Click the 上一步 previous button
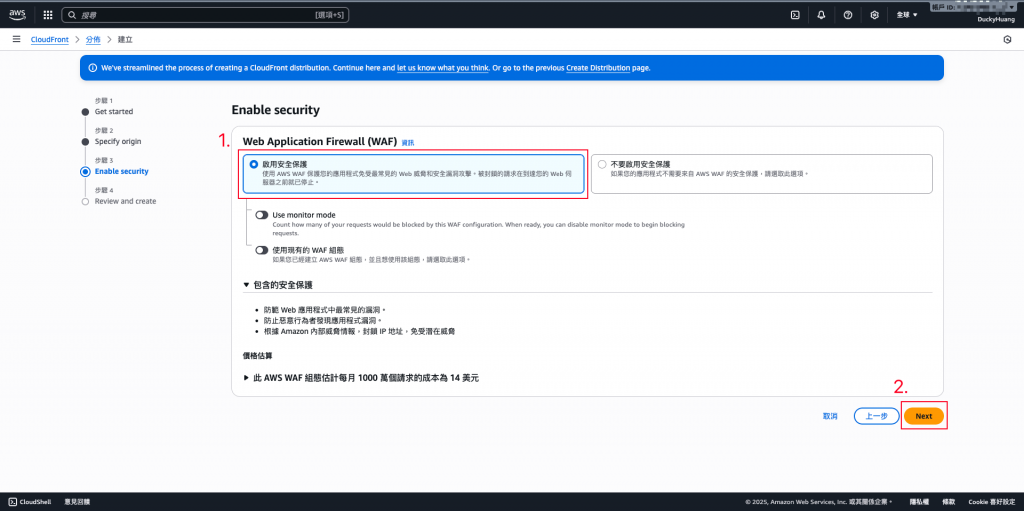The width and height of the screenshot is (1024, 511). click(x=876, y=416)
